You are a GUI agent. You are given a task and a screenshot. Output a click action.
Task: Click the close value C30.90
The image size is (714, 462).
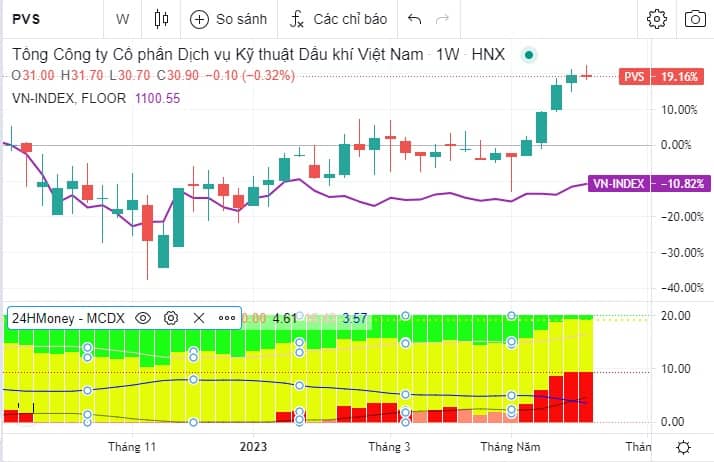point(178,75)
